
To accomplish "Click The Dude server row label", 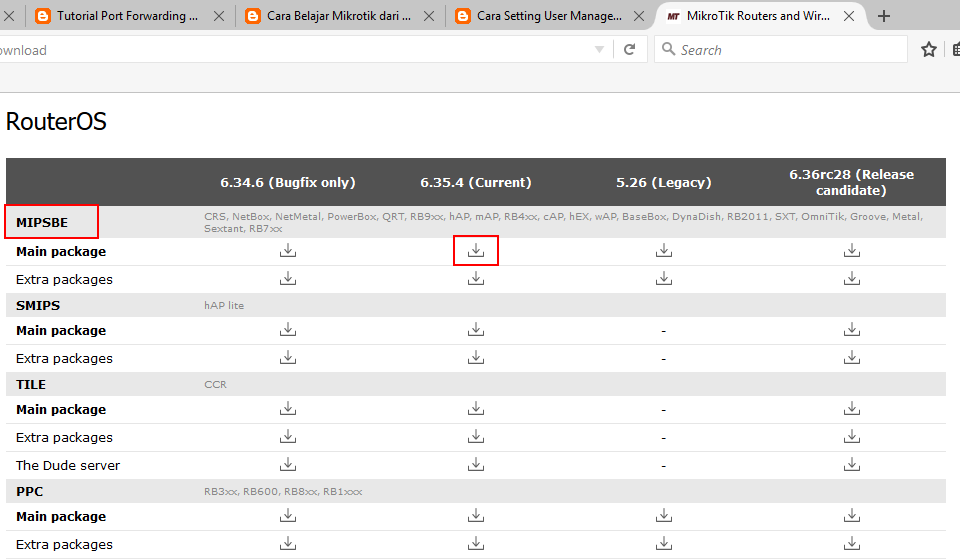I will tap(68, 465).
